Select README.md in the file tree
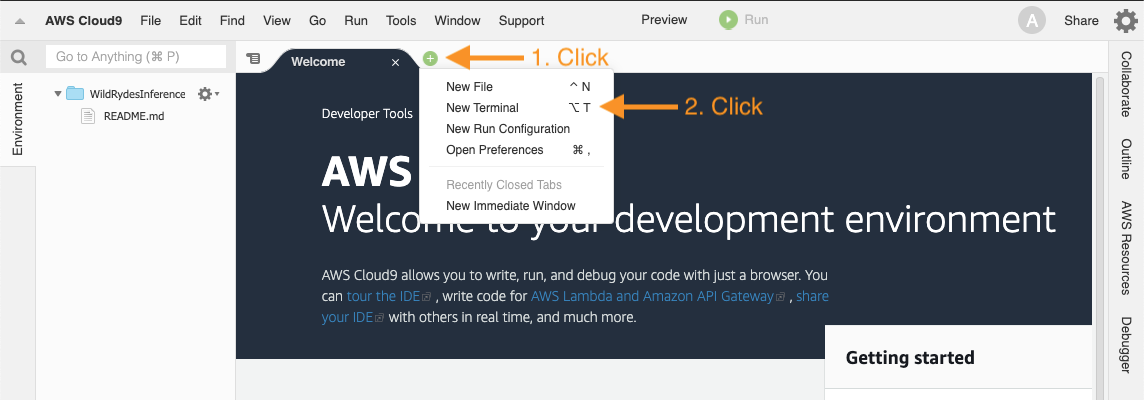The height and width of the screenshot is (400, 1144). click(x=134, y=115)
